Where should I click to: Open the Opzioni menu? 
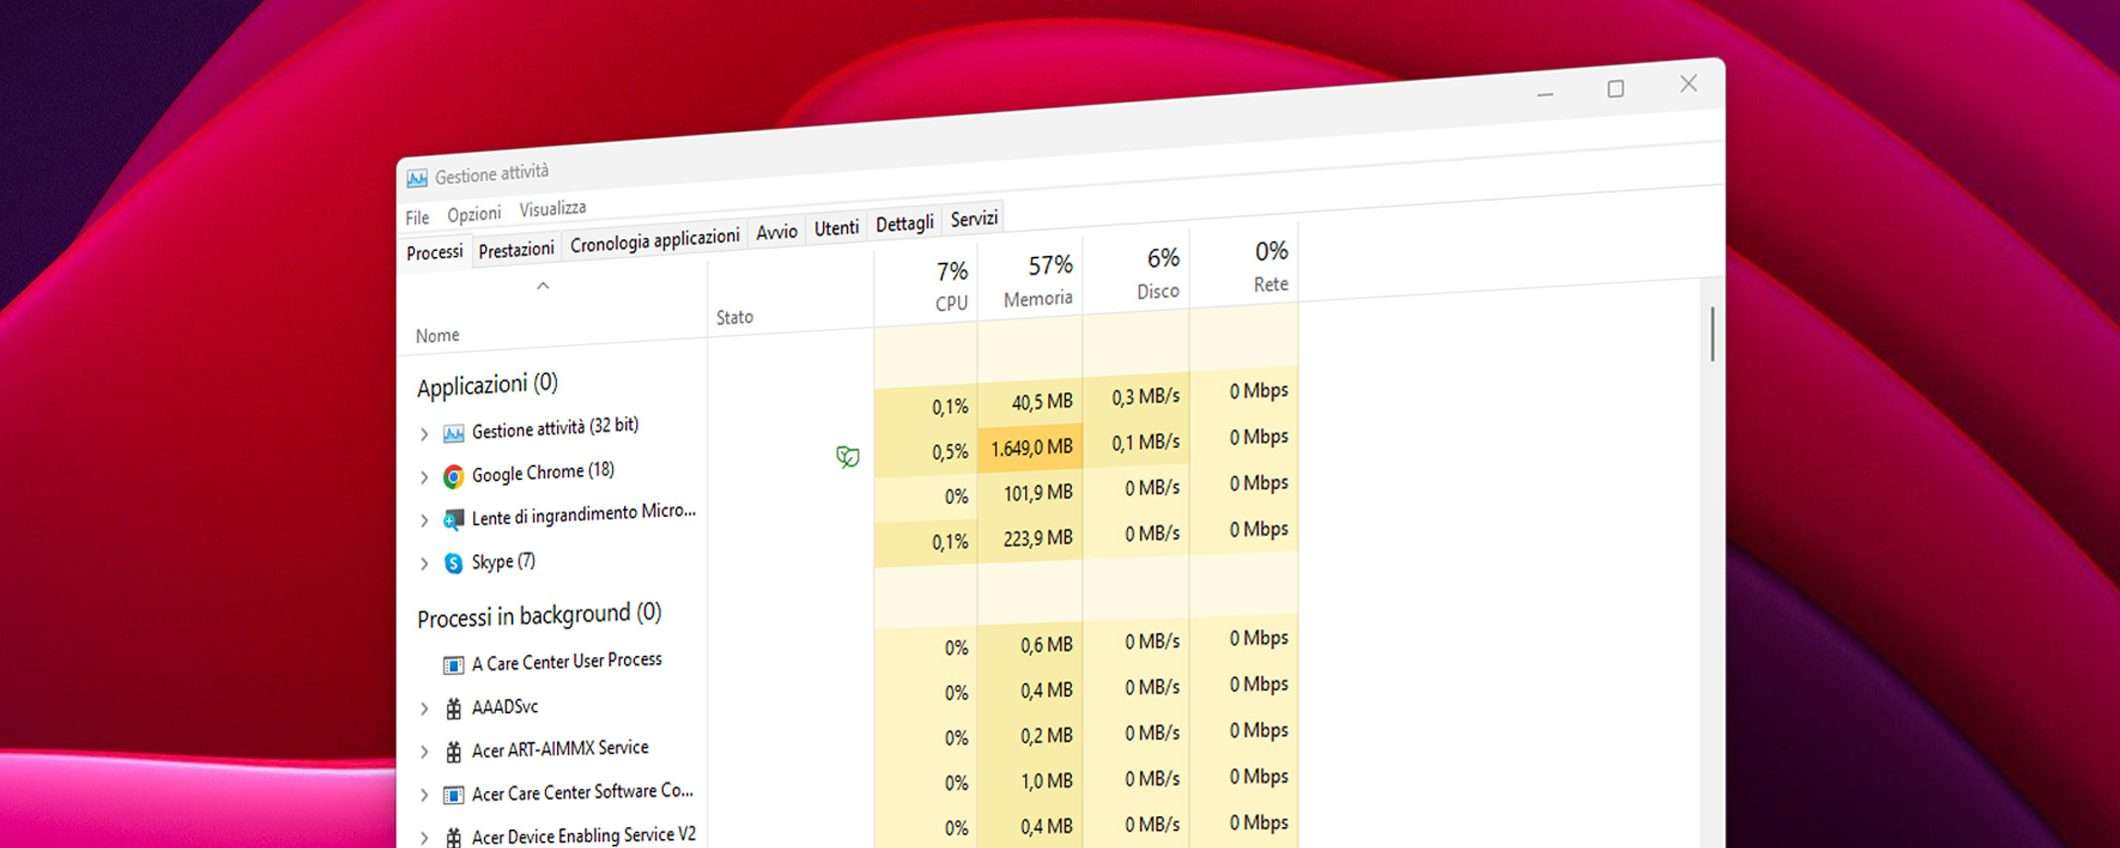[x=474, y=214]
